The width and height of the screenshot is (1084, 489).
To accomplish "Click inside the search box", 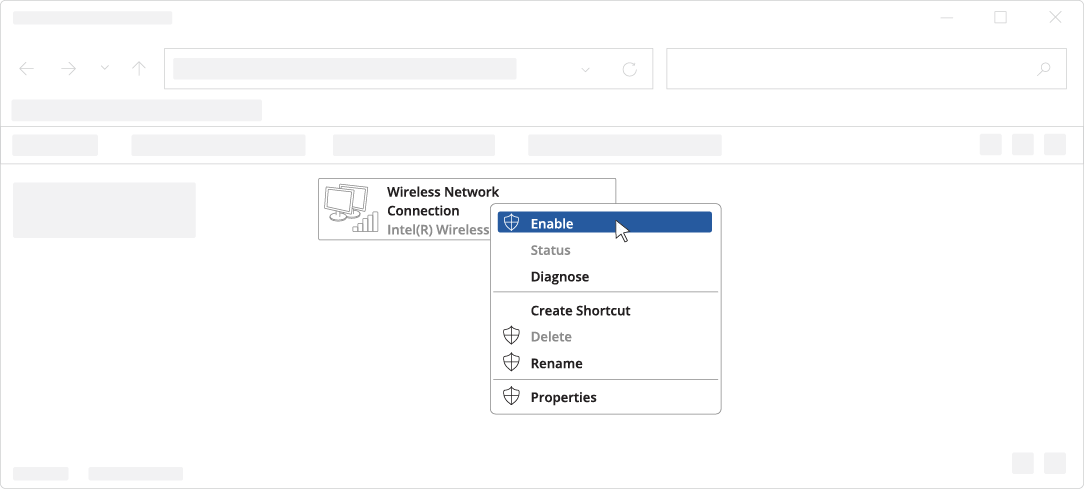I will 850,69.
